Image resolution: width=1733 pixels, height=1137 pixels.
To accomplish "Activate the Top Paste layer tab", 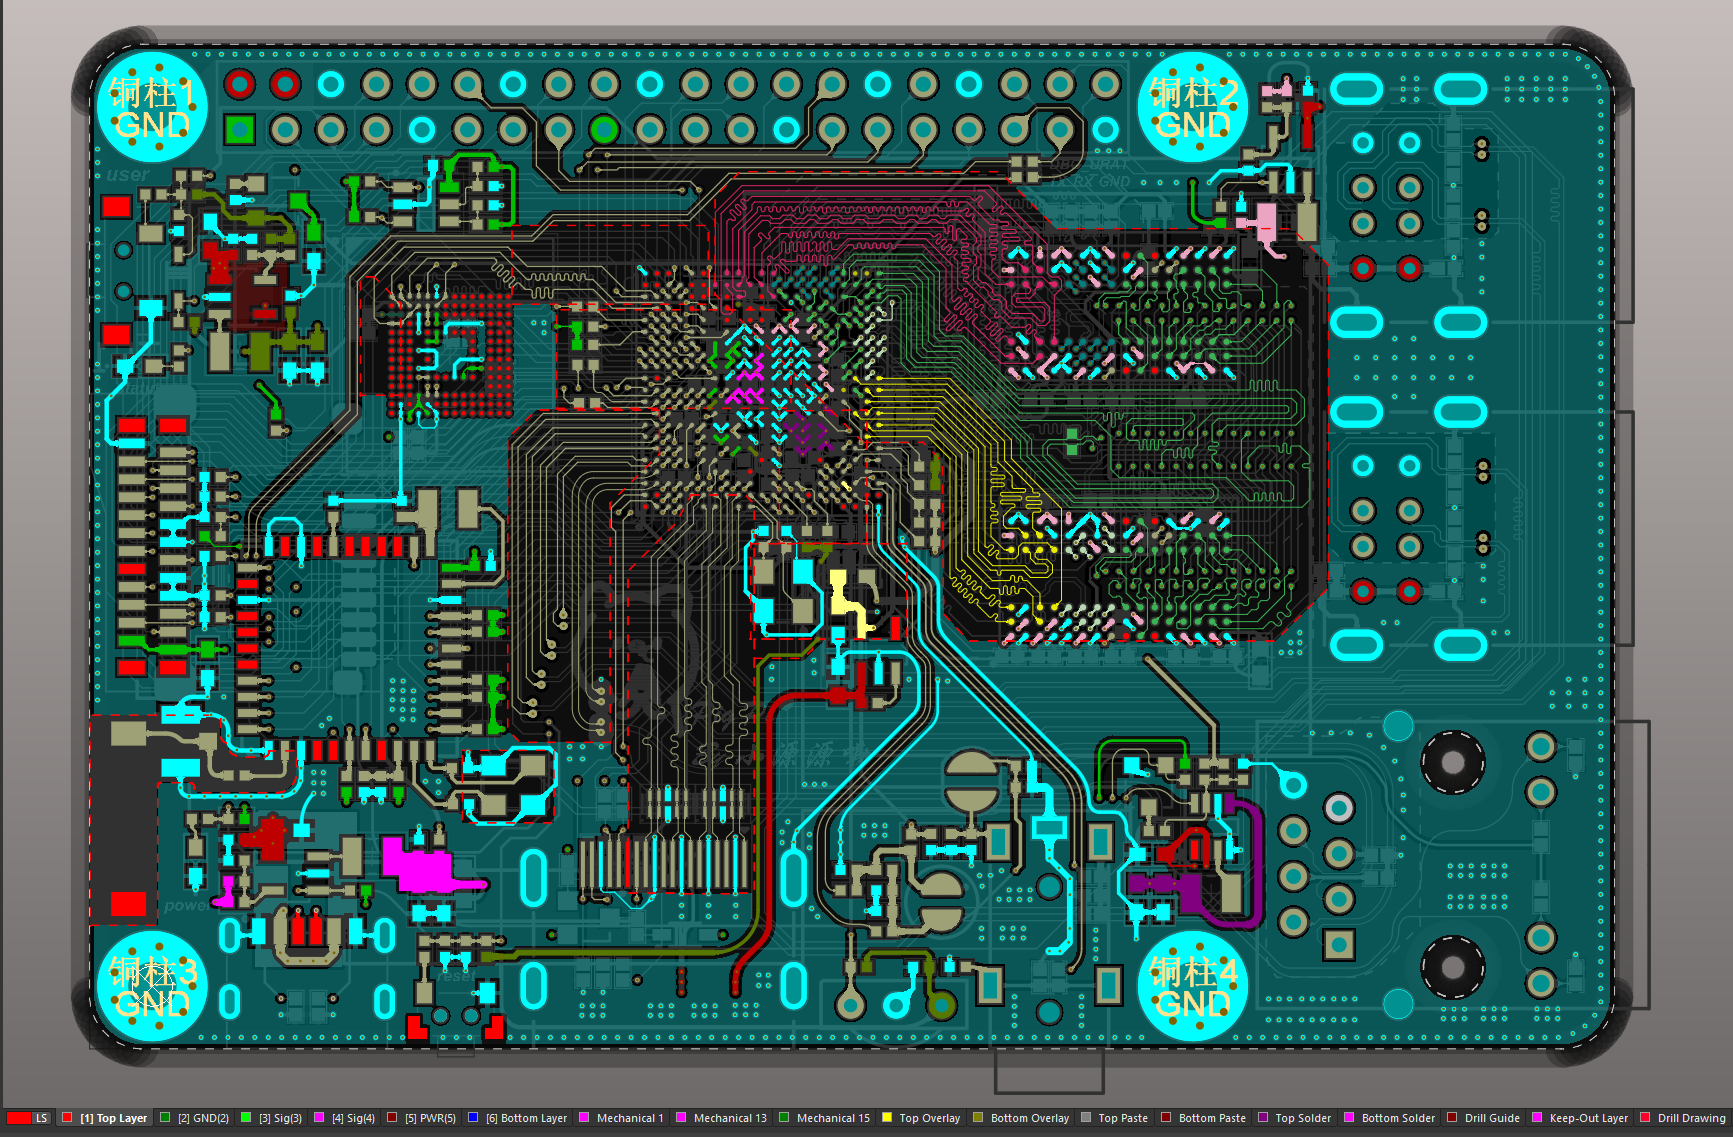I will tap(1122, 1118).
